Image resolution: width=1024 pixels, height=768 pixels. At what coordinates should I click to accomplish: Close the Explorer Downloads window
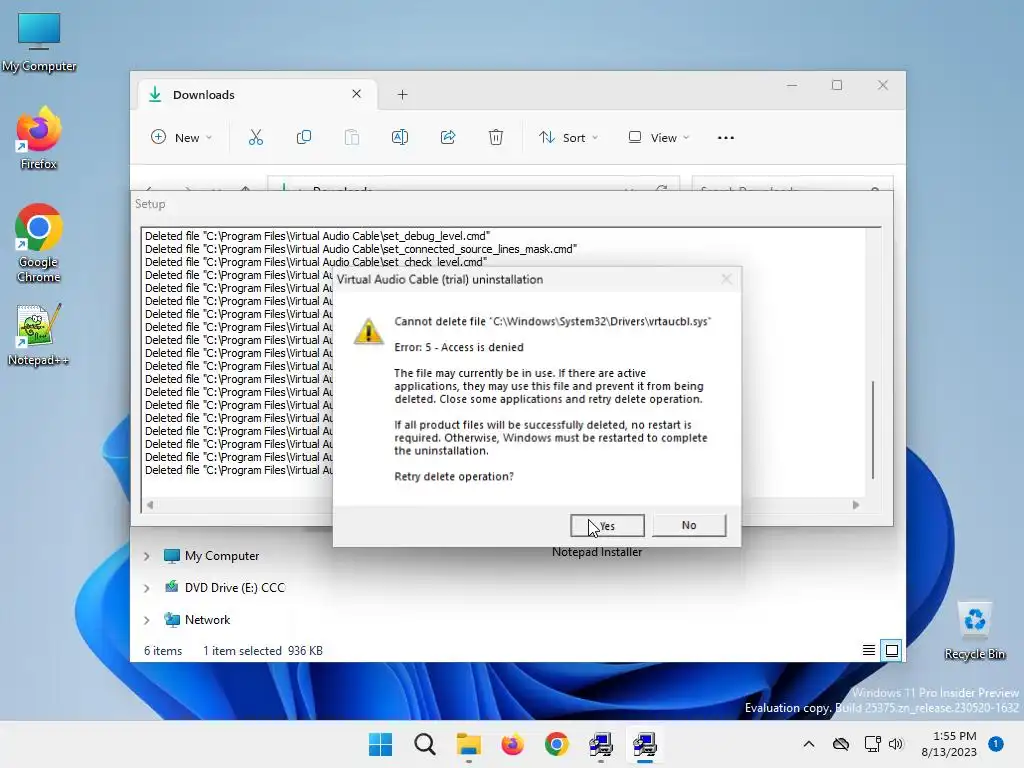pyautogui.click(x=882, y=86)
